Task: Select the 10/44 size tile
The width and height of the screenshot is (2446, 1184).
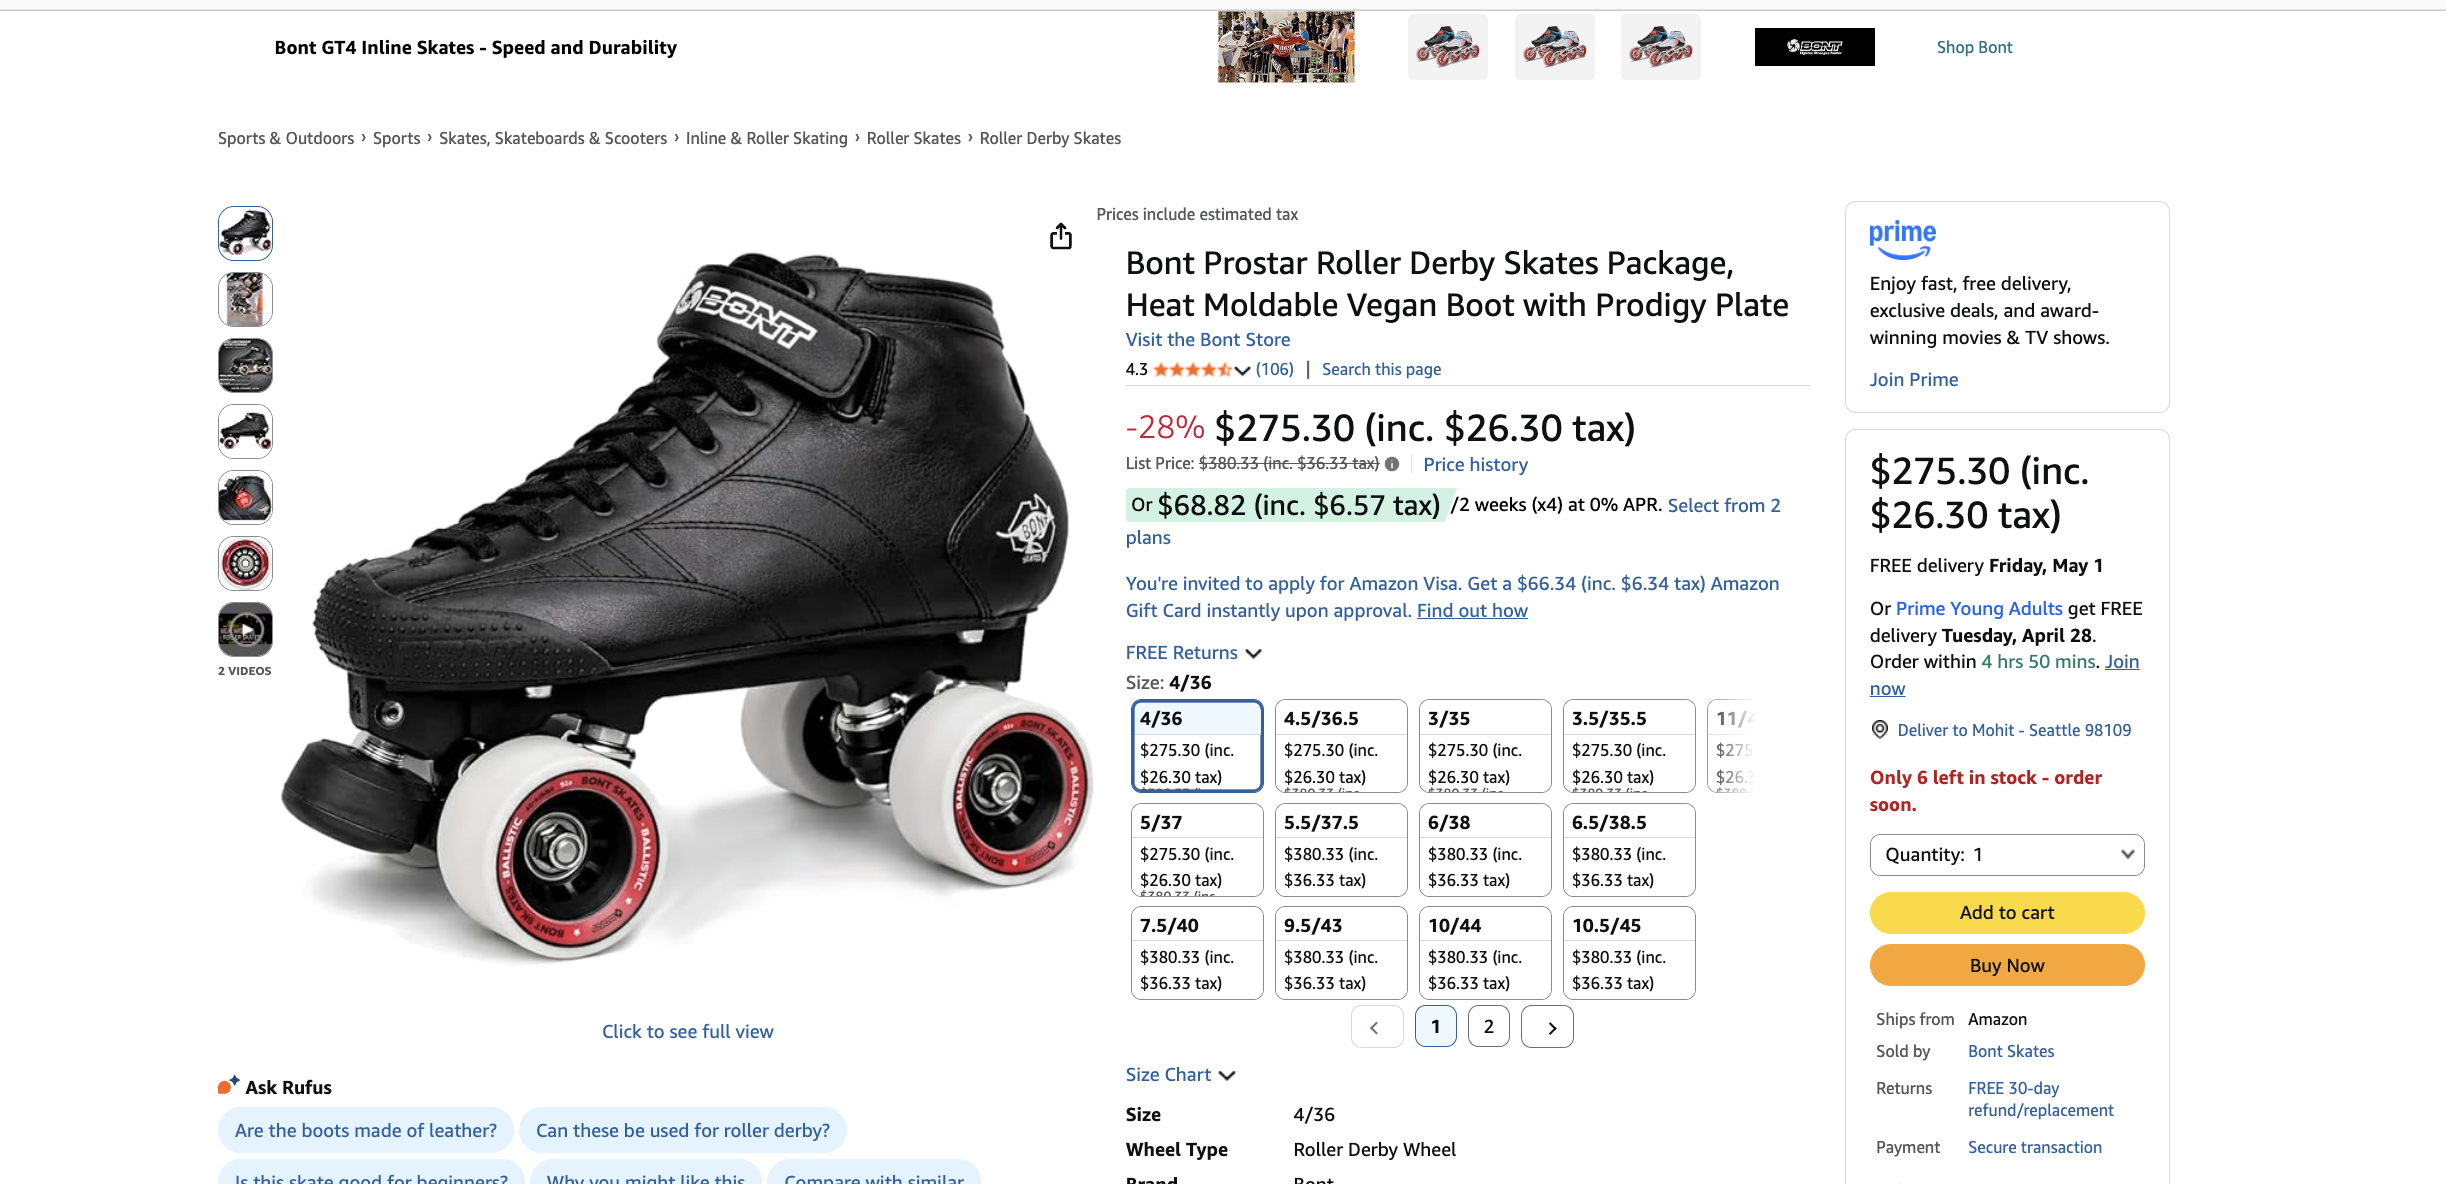Action: [1485, 952]
